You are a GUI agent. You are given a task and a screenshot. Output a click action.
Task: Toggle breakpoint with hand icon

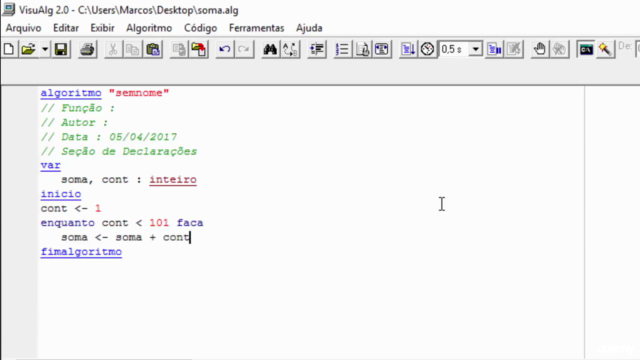540,49
